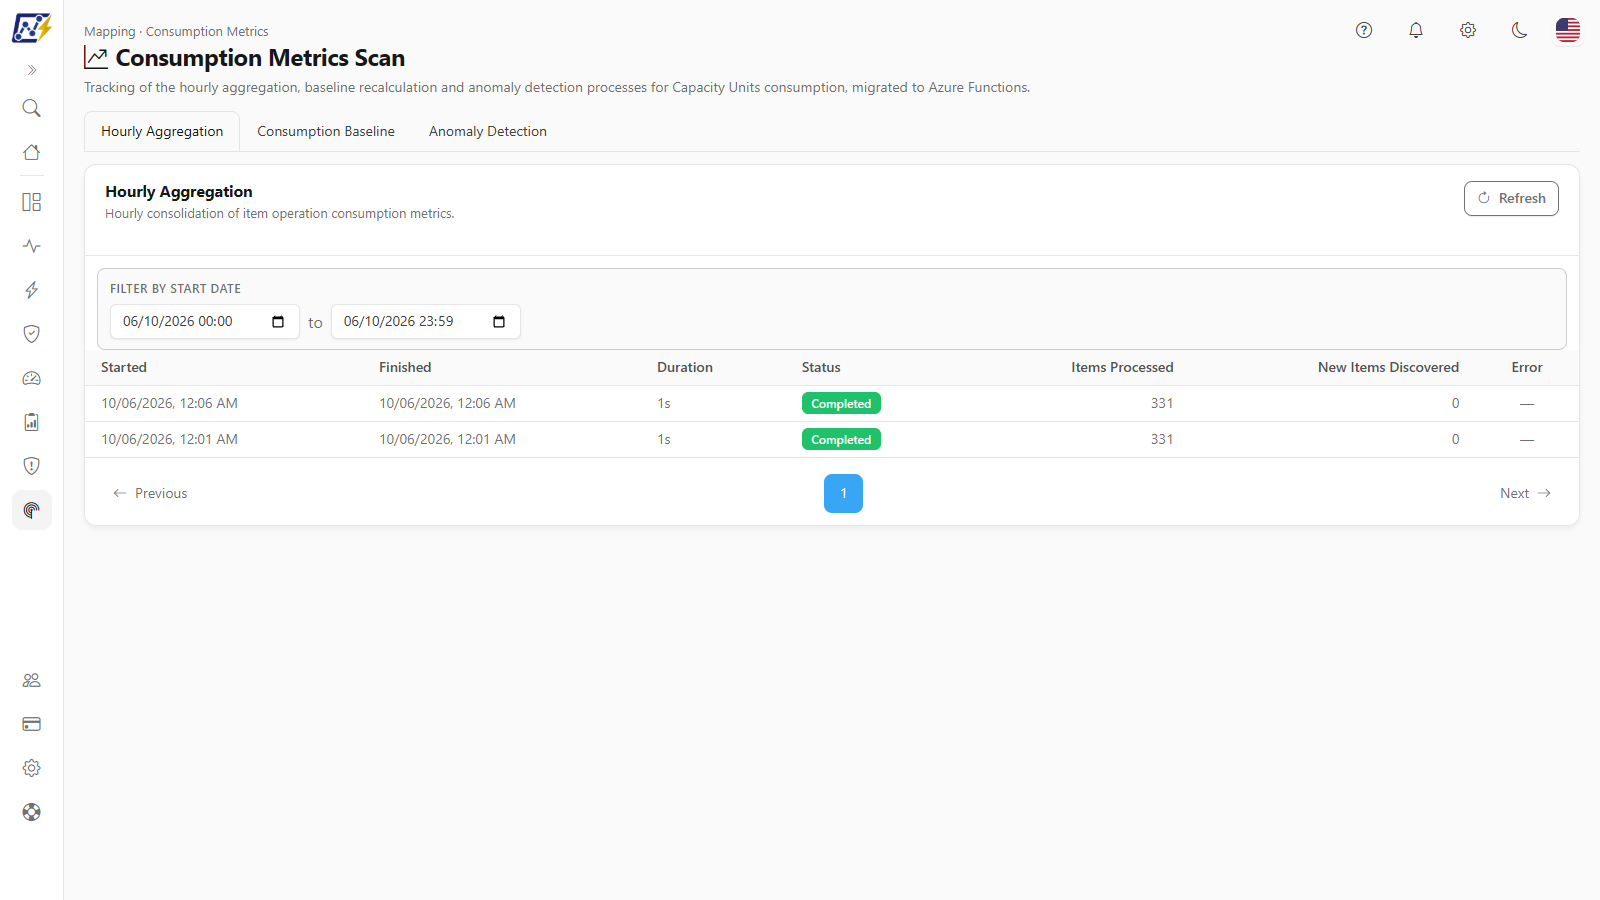Open the lifebuoy support icon

click(32, 812)
